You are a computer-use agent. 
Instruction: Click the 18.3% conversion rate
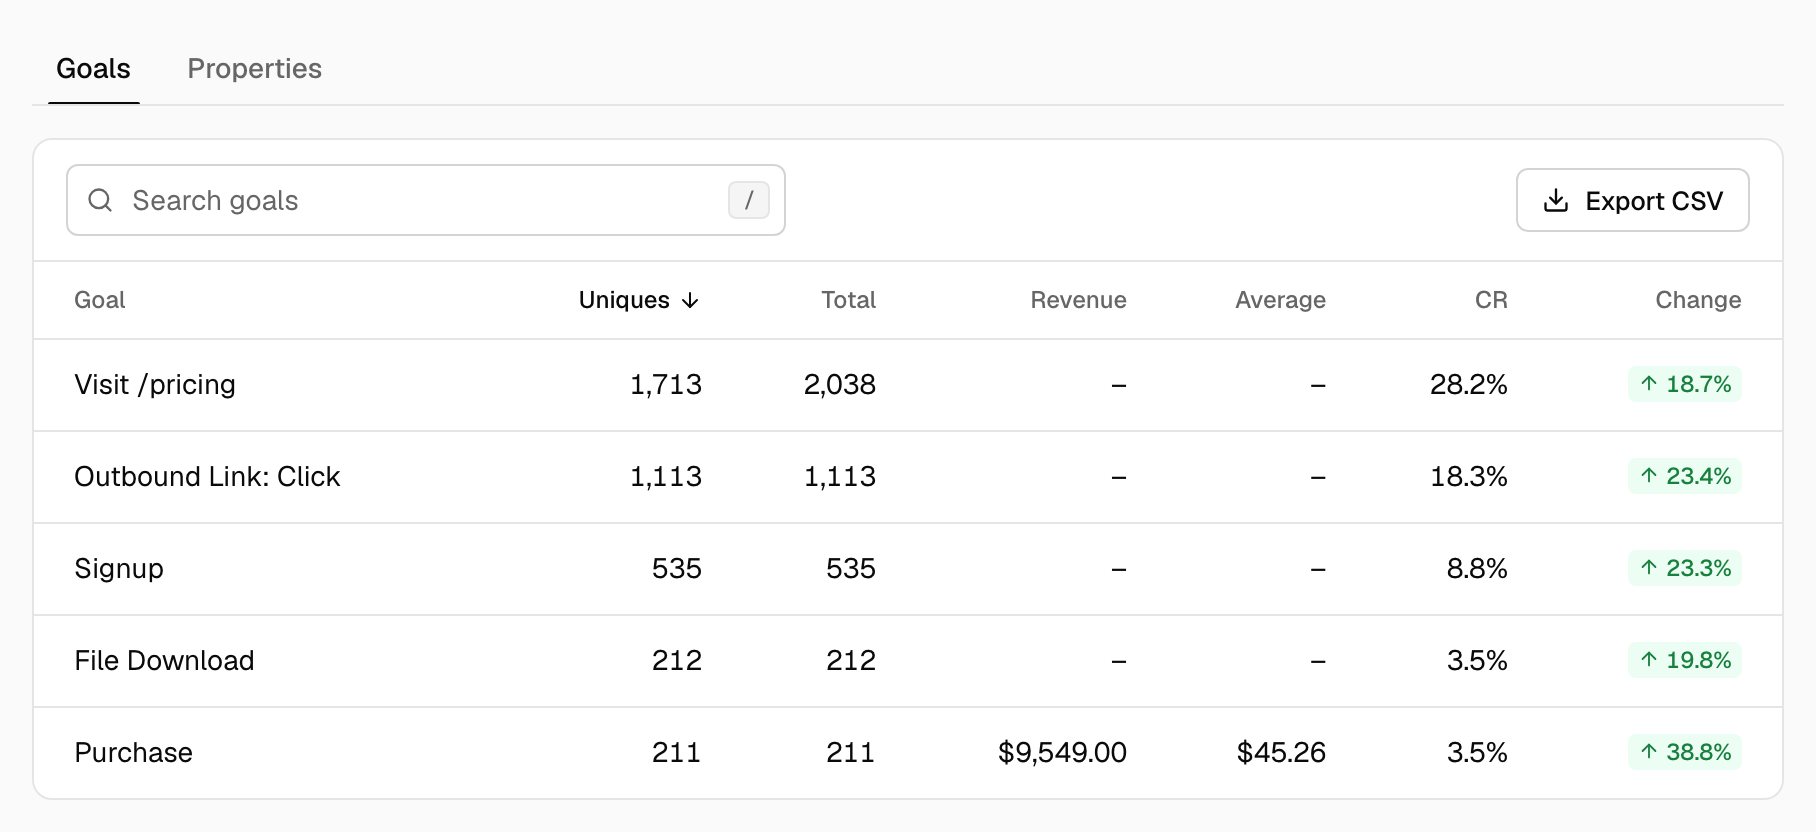tap(1468, 477)
